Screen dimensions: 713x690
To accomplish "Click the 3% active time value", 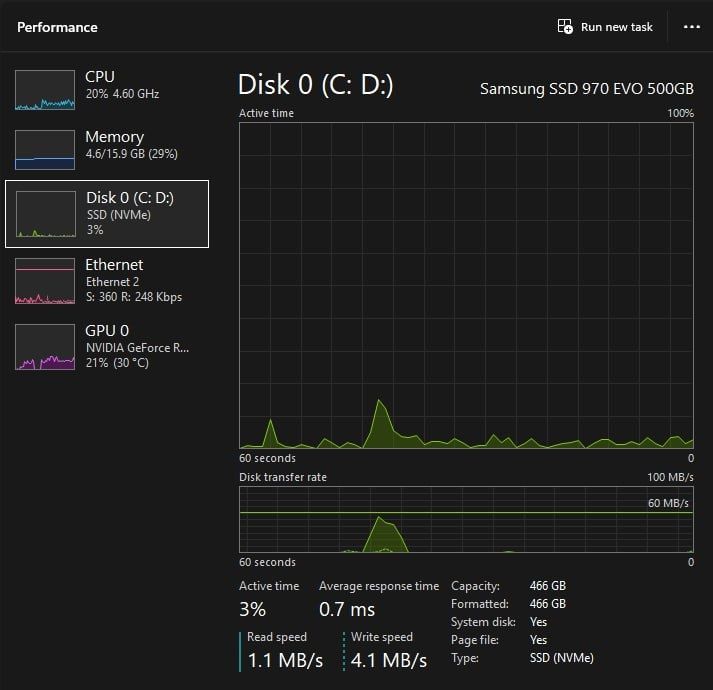I will pyautogui.click(x=252, y=609).
